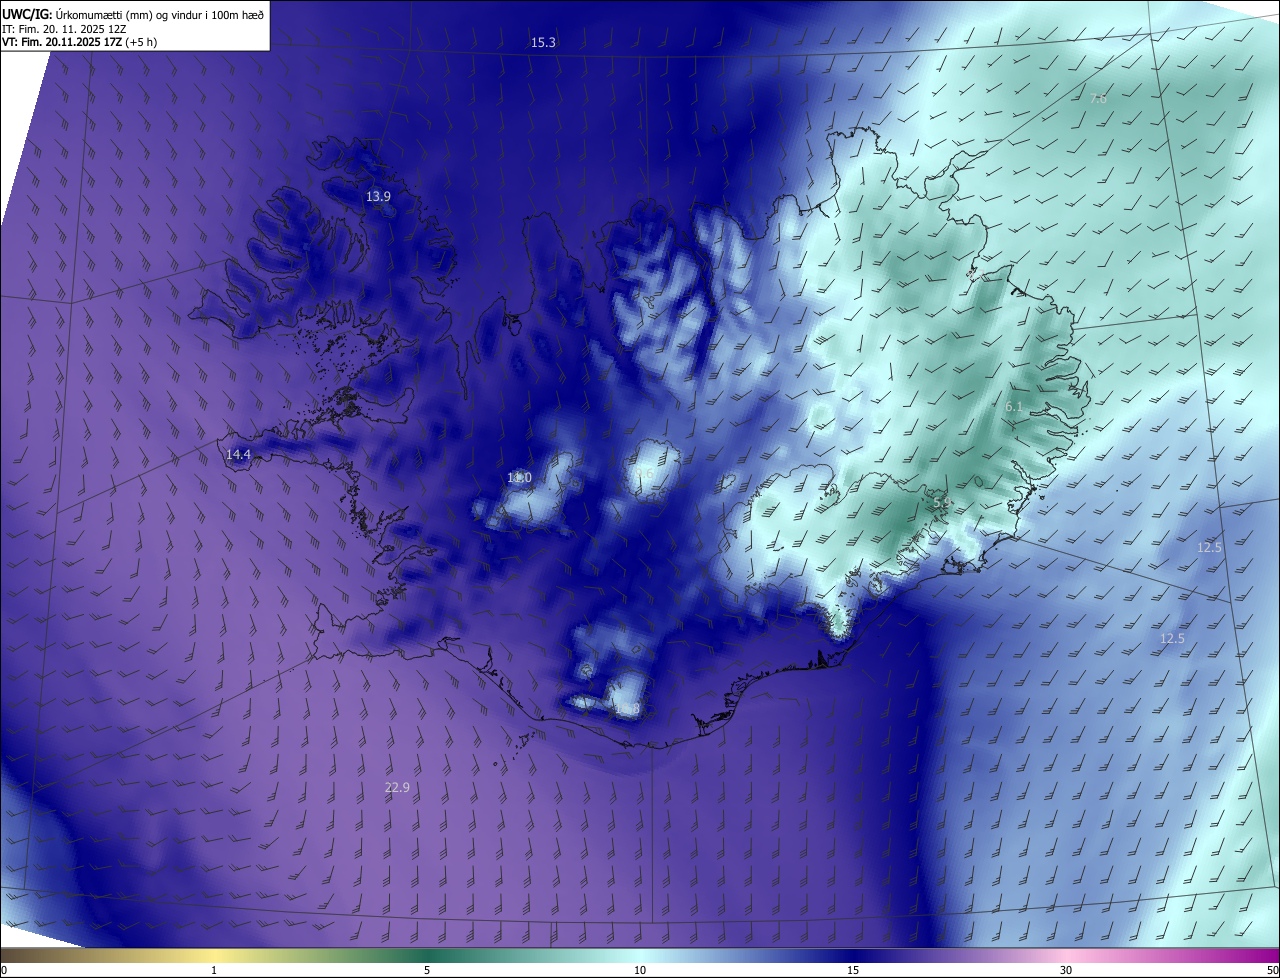Click the legend tick label 10

[640, 970]
